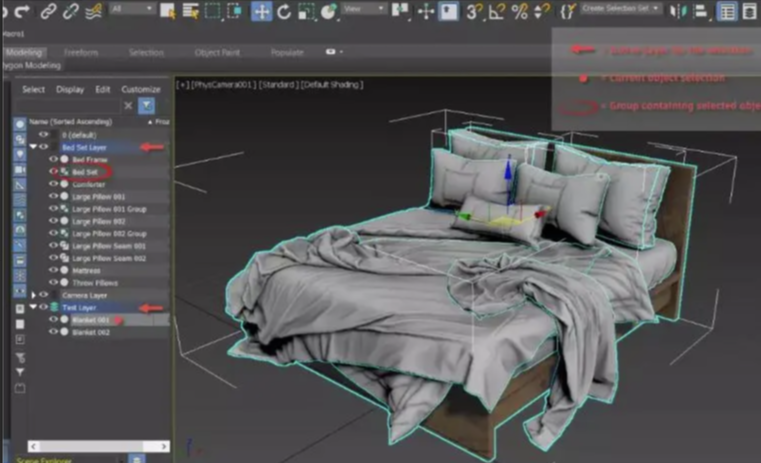Collapse the Bed Set Layer tree
Image resolution: width=761 pixels, height=463 pixels.
click(33, 147)
